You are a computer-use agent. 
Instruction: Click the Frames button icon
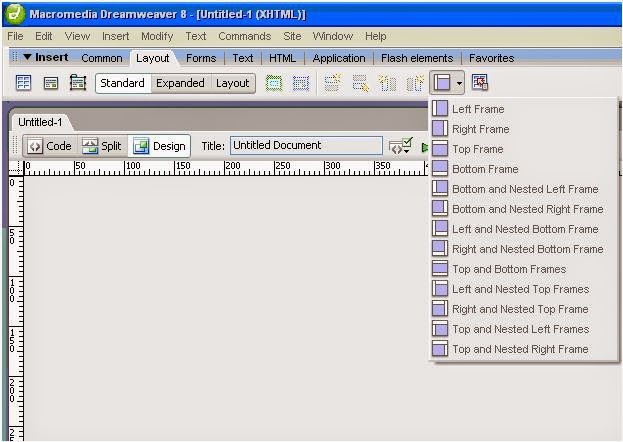[442, 83]
